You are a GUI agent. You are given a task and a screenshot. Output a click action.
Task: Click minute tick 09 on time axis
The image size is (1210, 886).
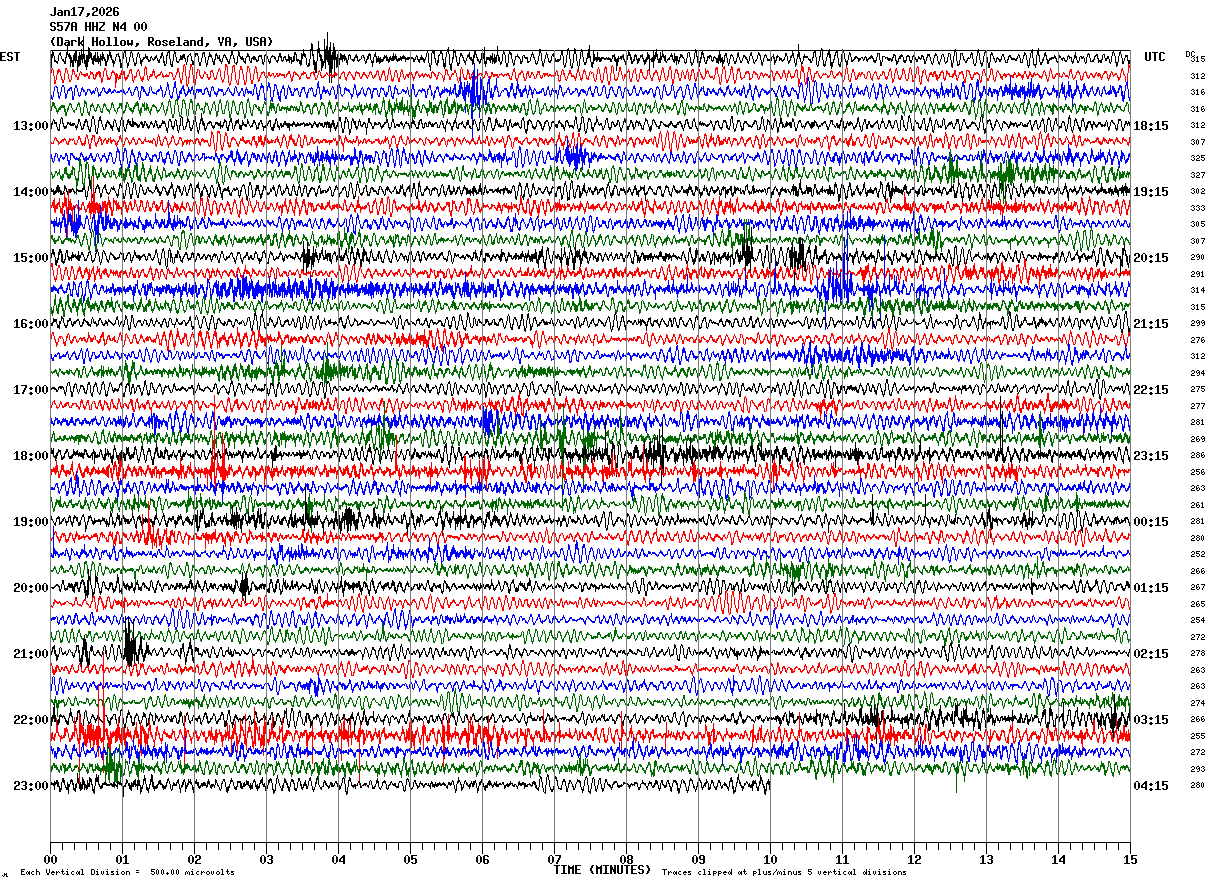pos(698,859)
